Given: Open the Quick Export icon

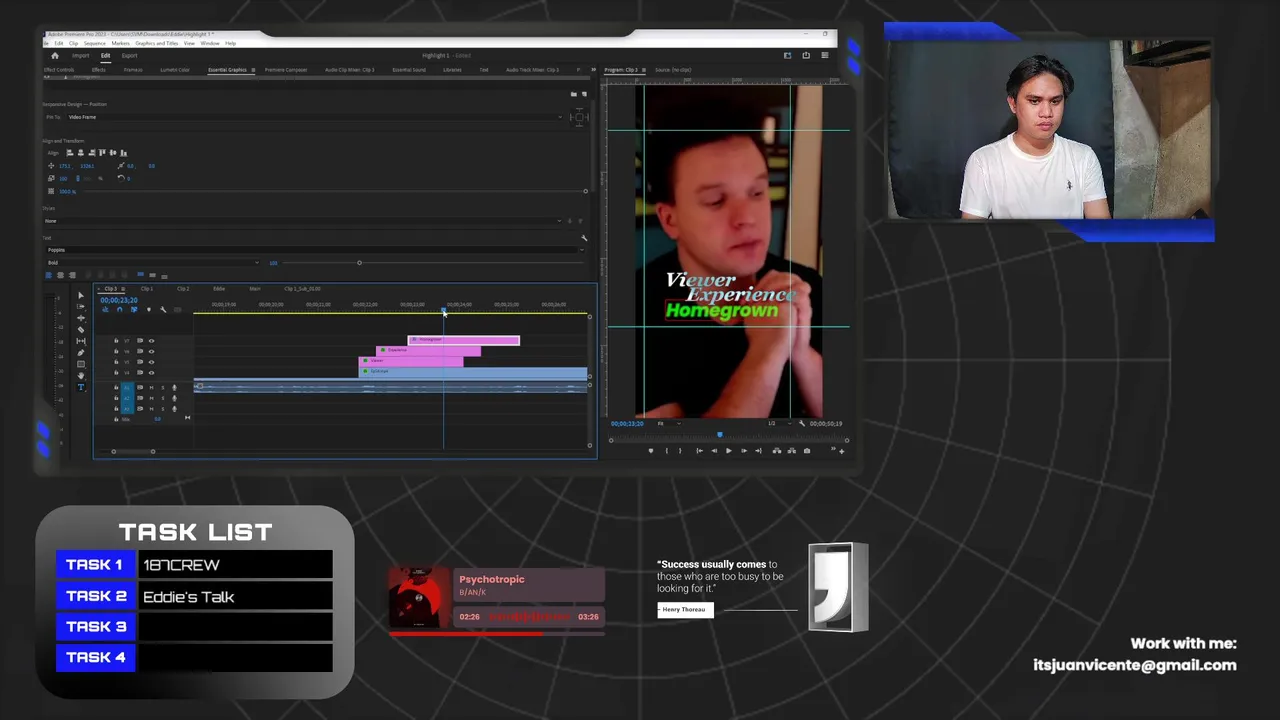Looking at the screenshot, I should pos(806,55).
